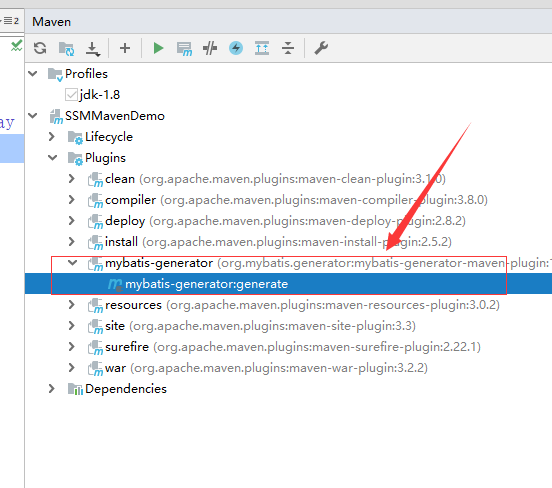Click the mybatis-generator plugin icon
Viewport: 552px width, 488px height.
click(95, 264)
